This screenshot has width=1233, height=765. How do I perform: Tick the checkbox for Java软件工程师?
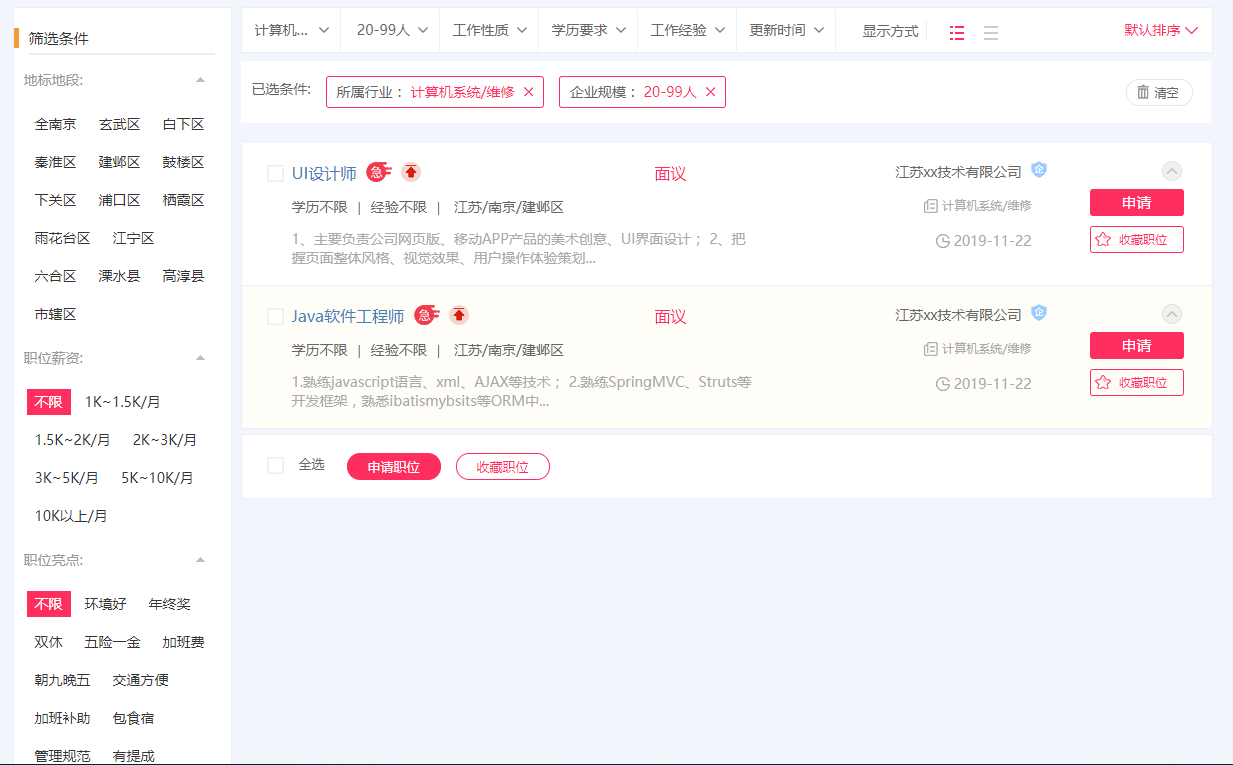pyautogui.click(x=276, y=317)
